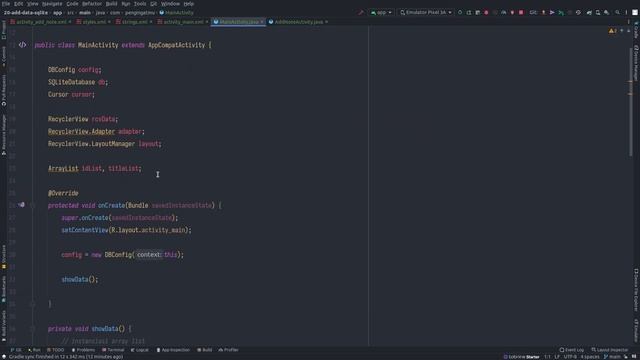Open the Event Log button
Screen dimensions: 640x360
572,350
